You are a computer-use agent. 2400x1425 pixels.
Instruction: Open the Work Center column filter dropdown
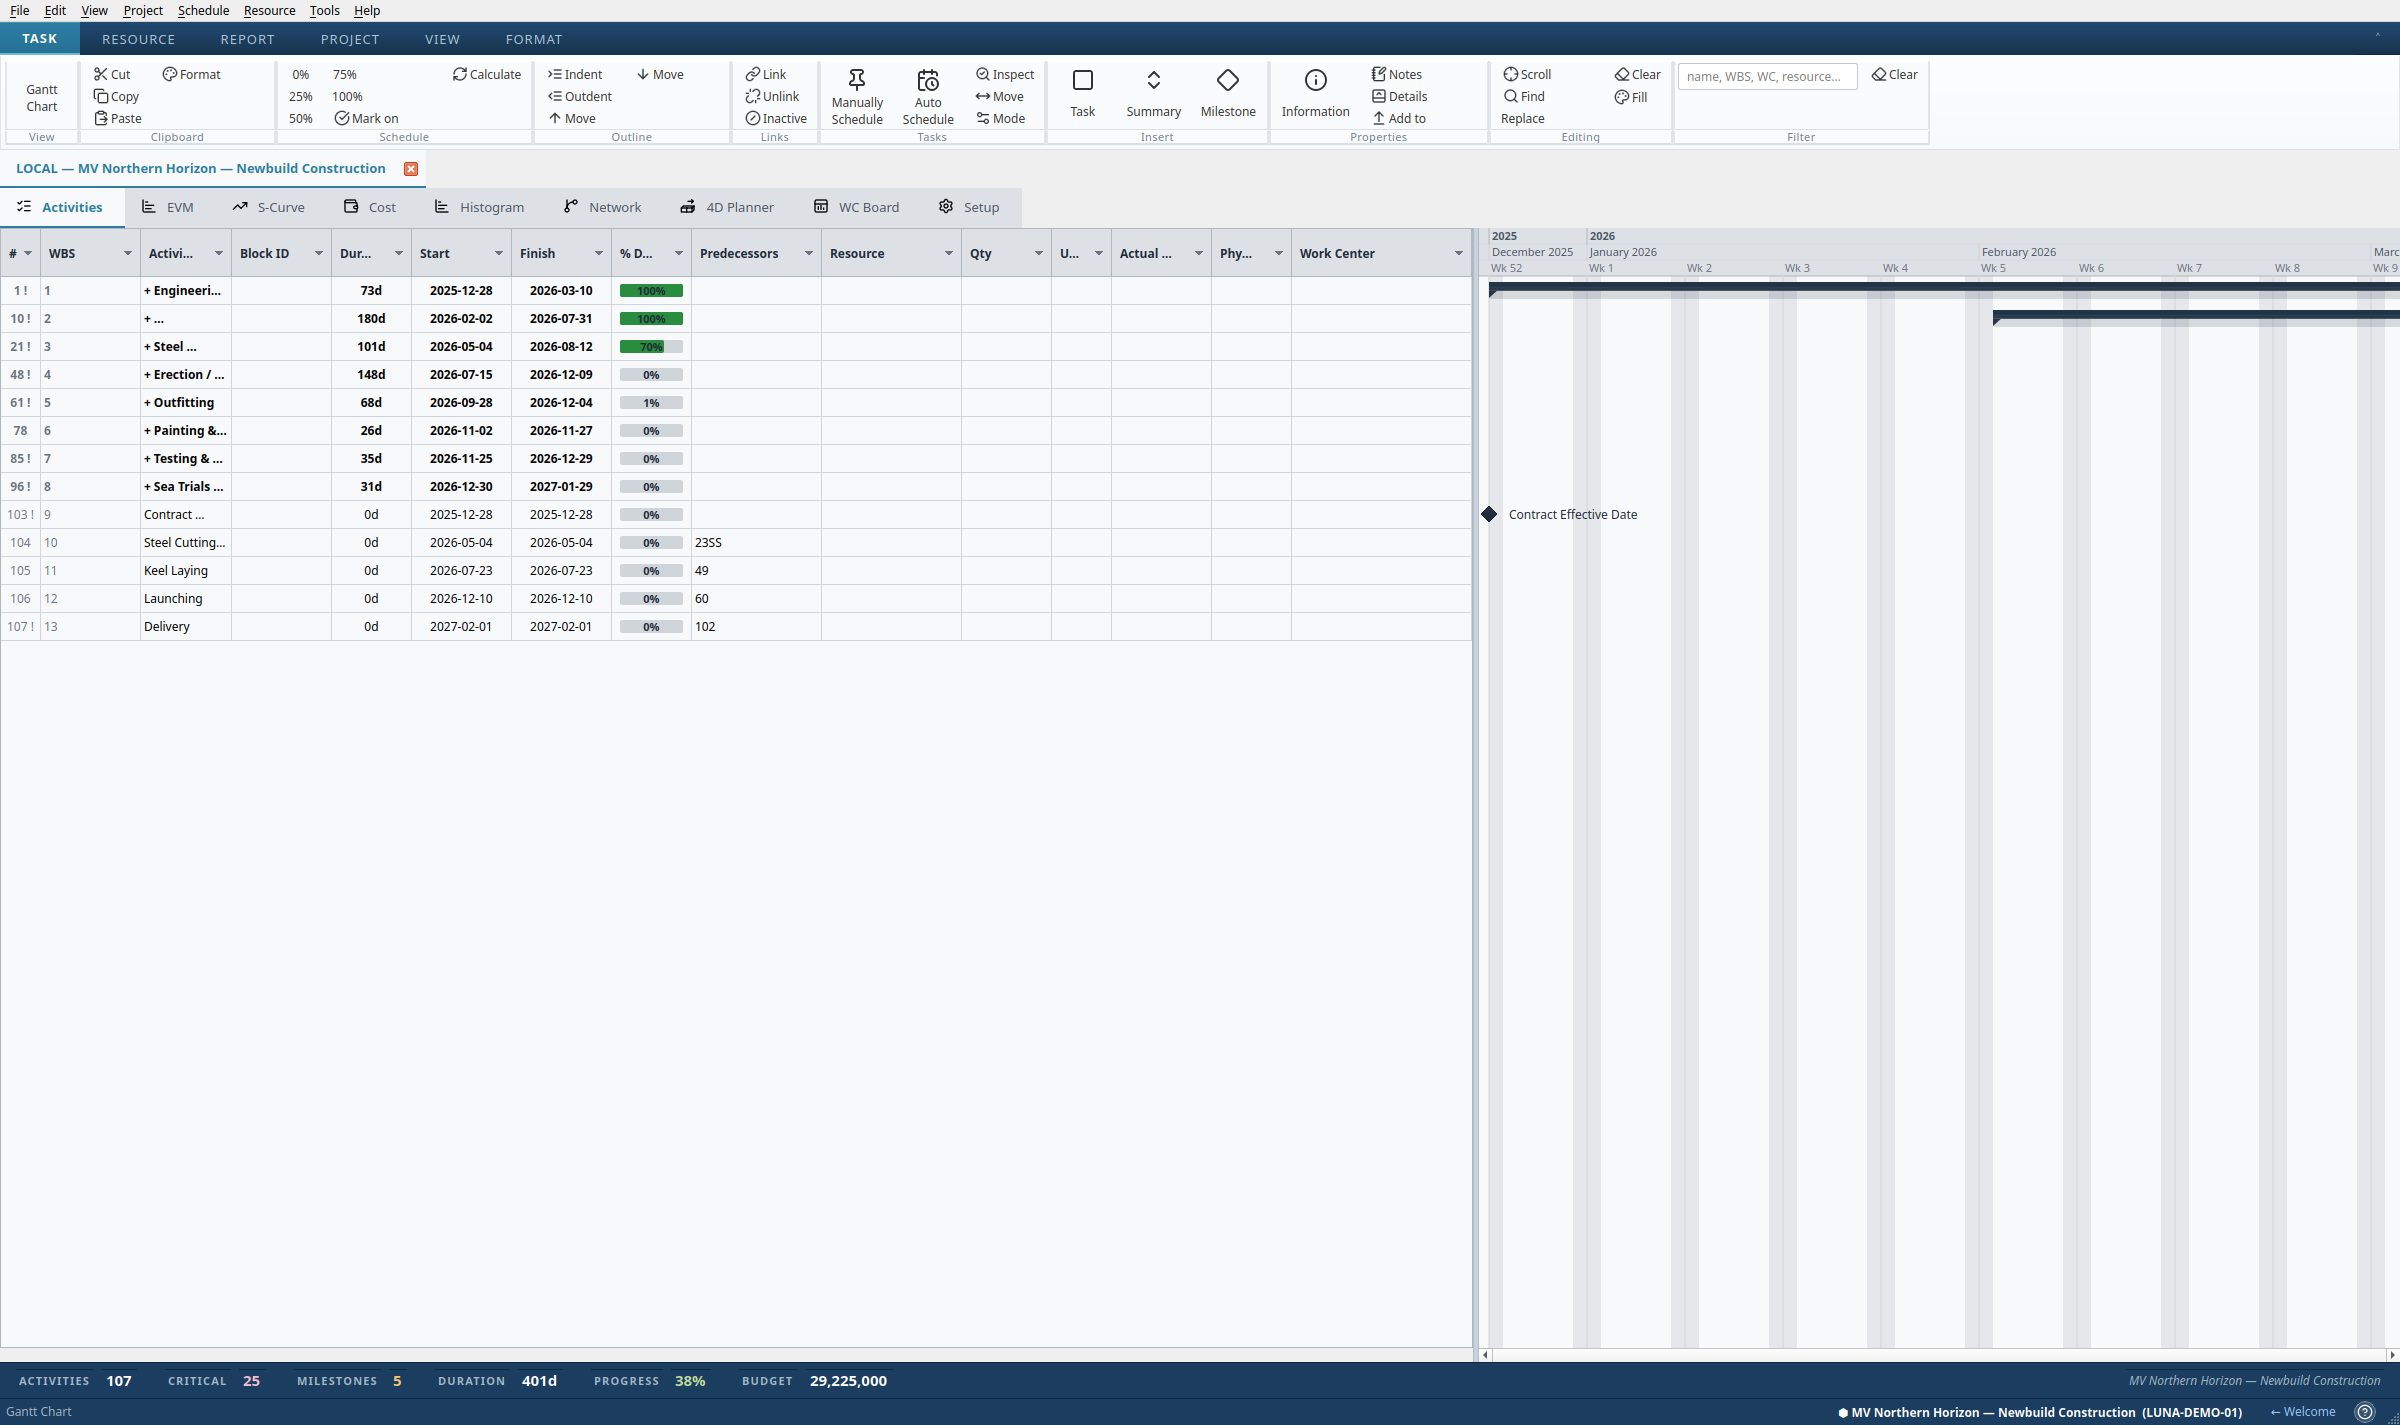click(1459, 253)
